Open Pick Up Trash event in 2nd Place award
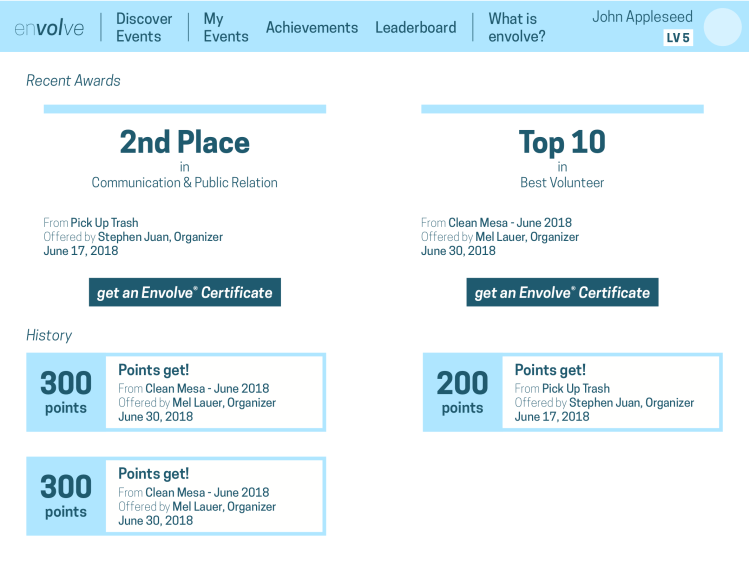 coord(104,223)
